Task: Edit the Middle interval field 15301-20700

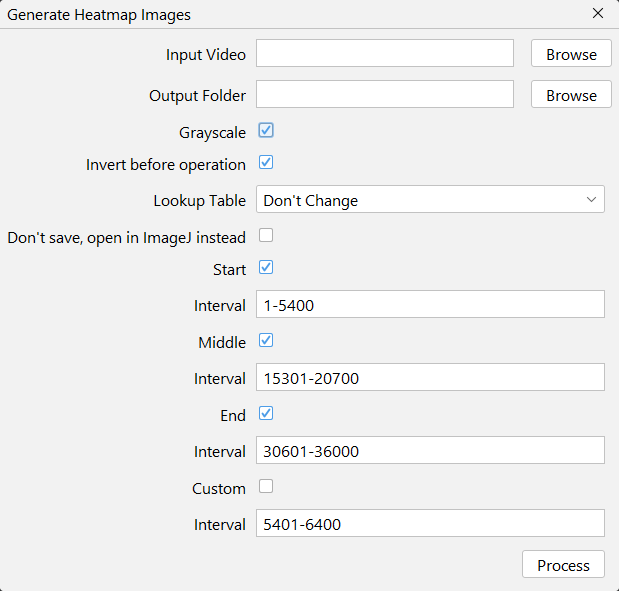Action: (430, 377)
